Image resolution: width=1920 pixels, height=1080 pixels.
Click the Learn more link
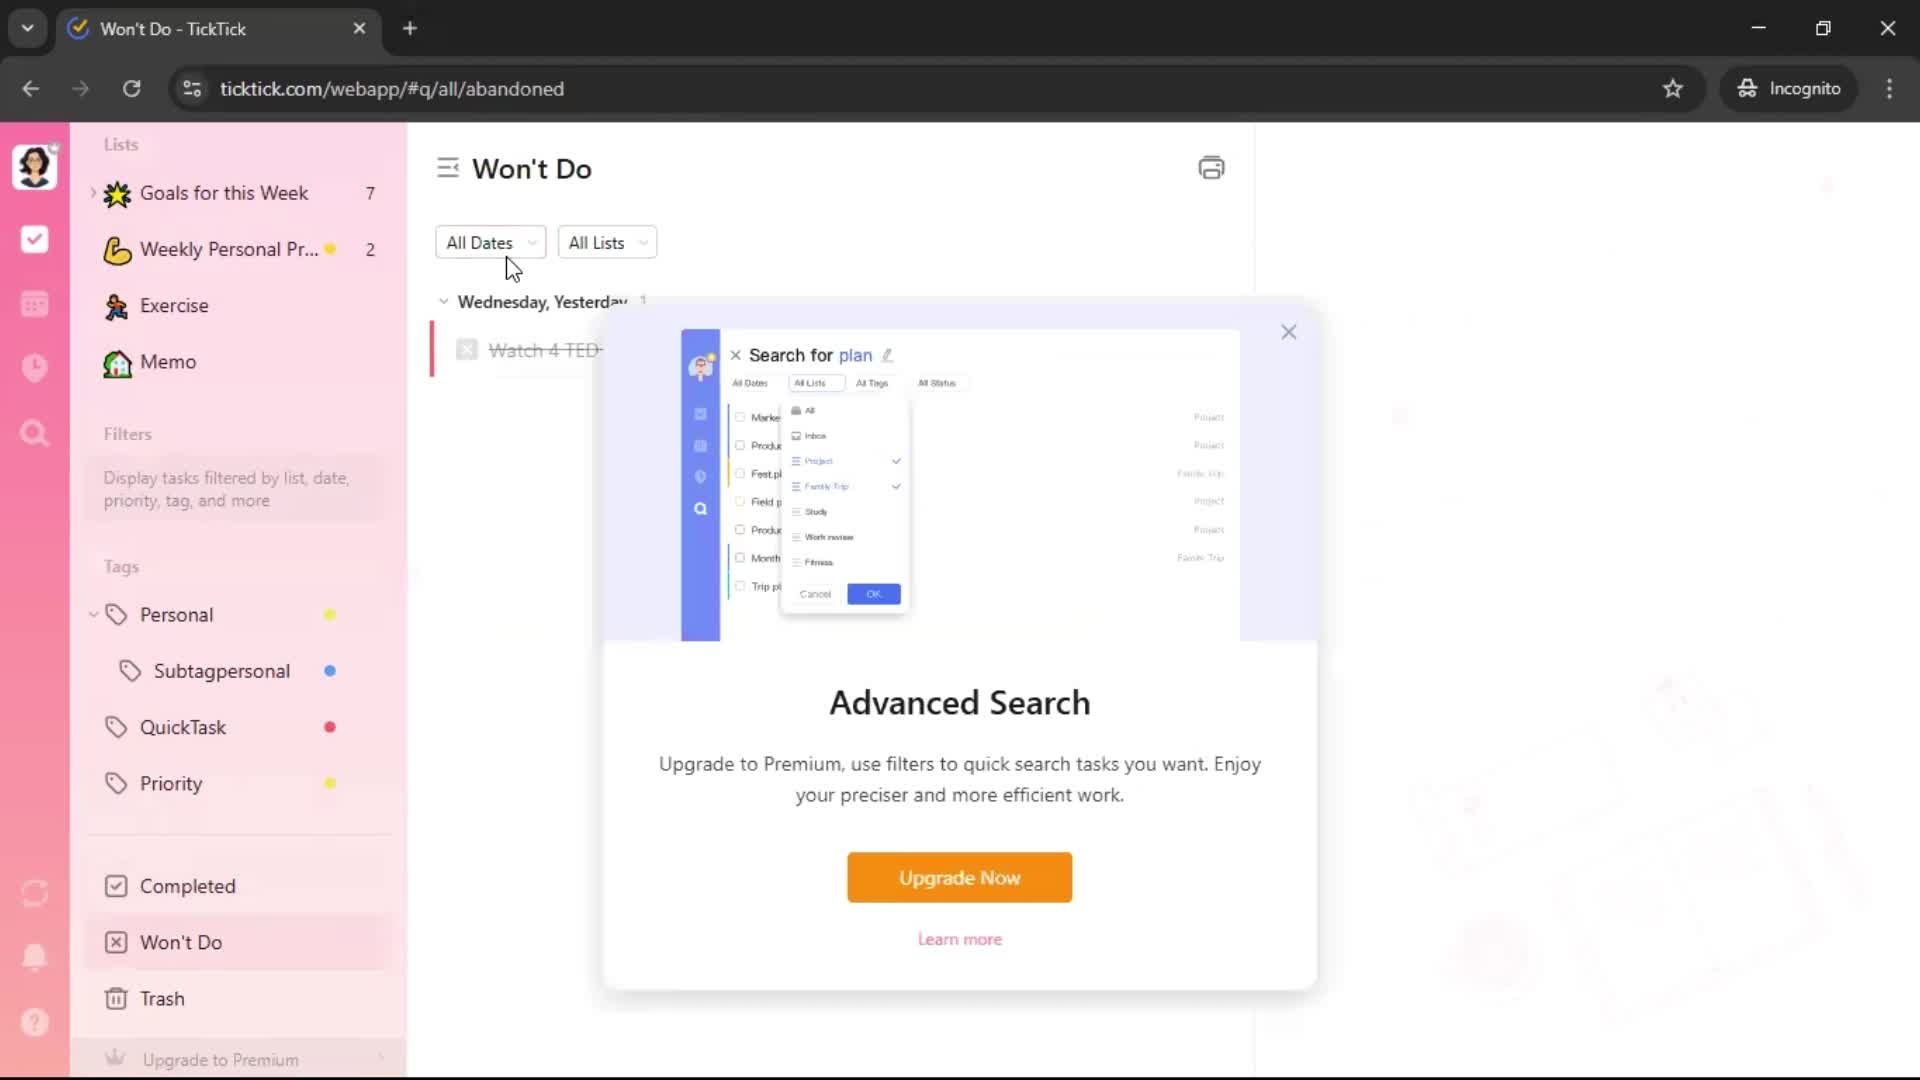(x=959, y=939)
